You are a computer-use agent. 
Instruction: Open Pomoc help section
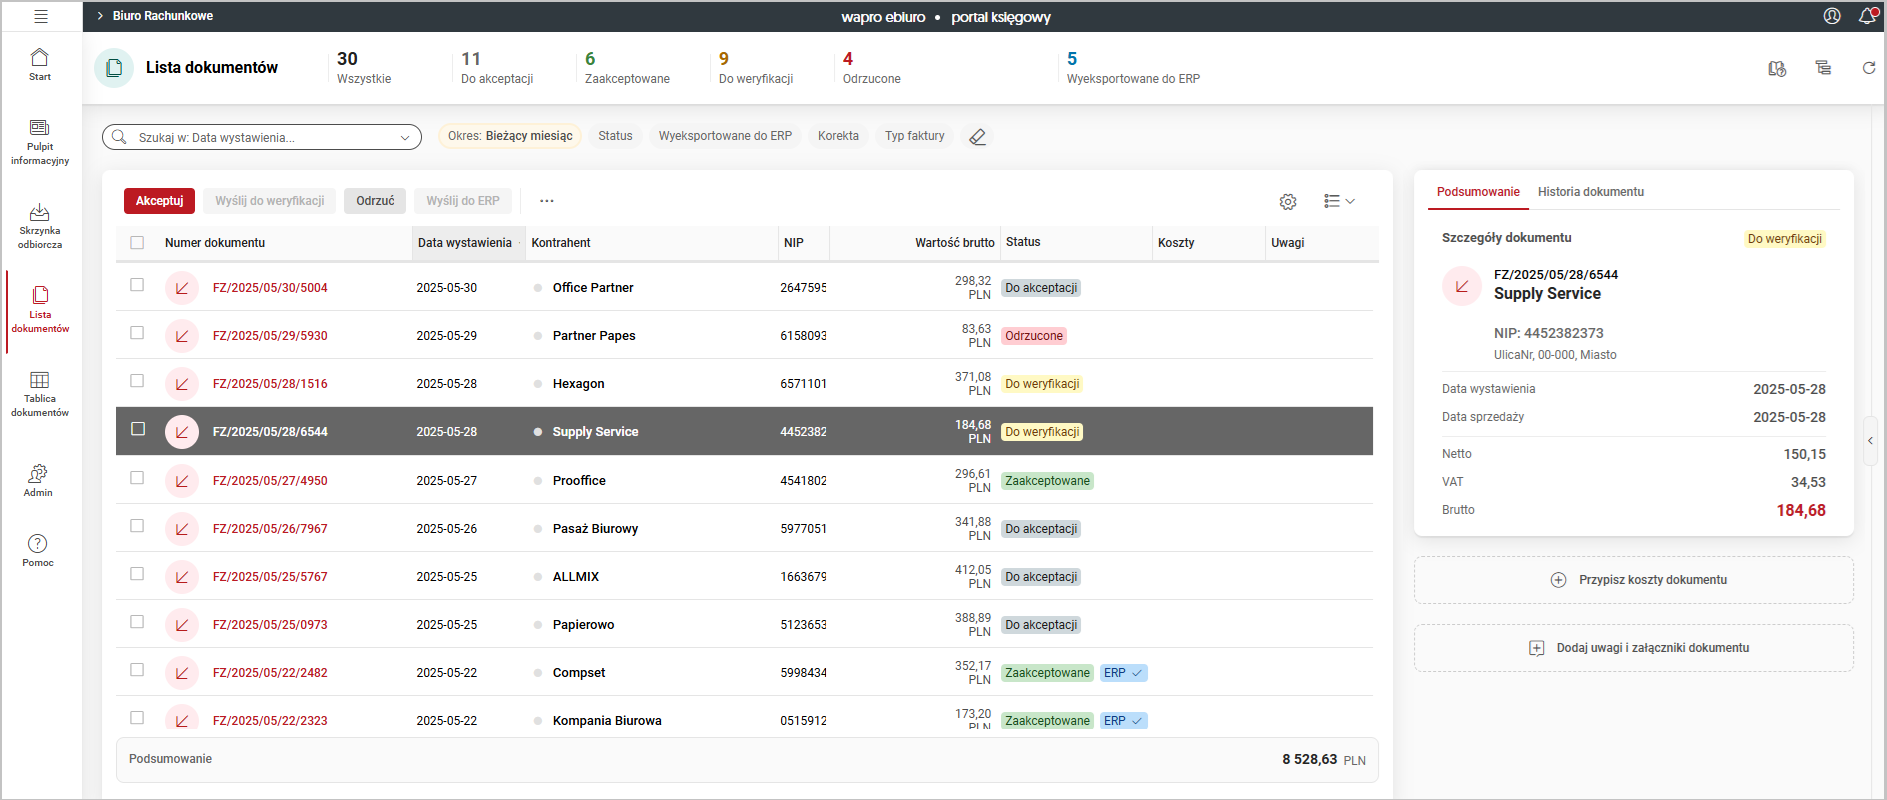click(38, 550)
